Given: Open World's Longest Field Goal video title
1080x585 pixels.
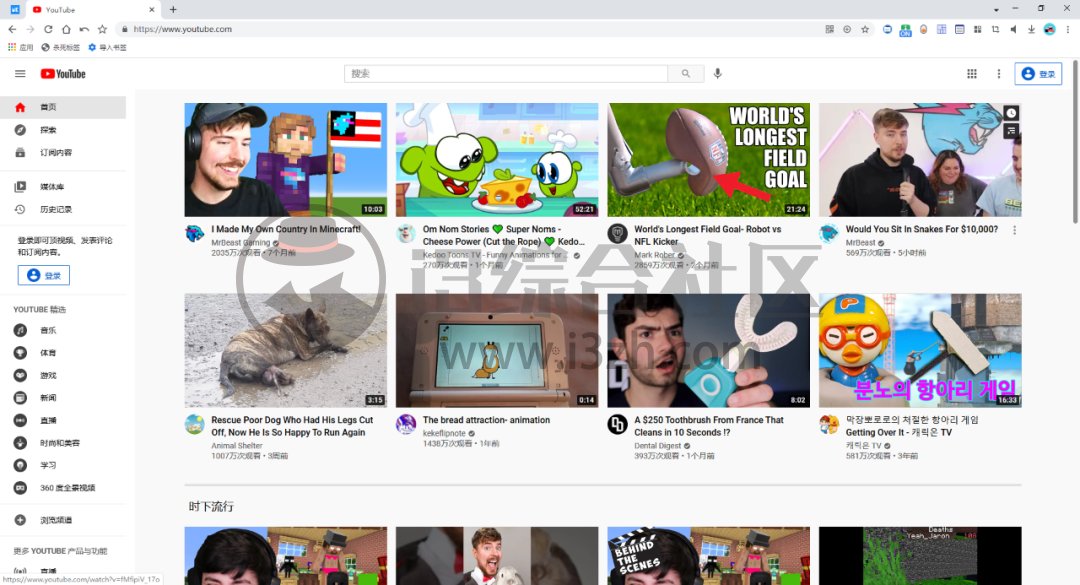Looking at the screenshot, I should pos(707,236).
